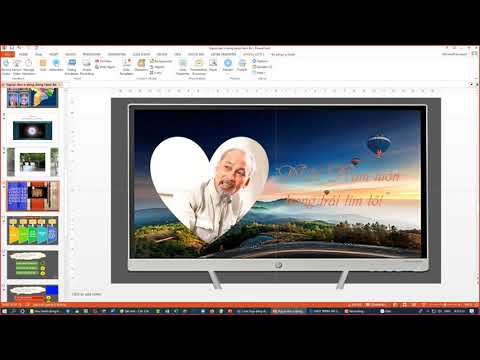
Task: Switch to Reading view
Action: 413,305
